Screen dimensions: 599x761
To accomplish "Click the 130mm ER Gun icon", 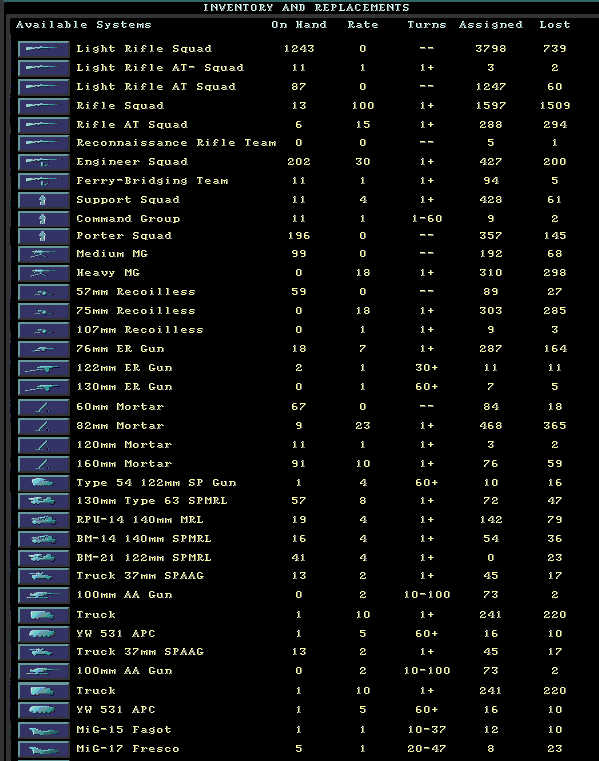I will pos(44,387).
